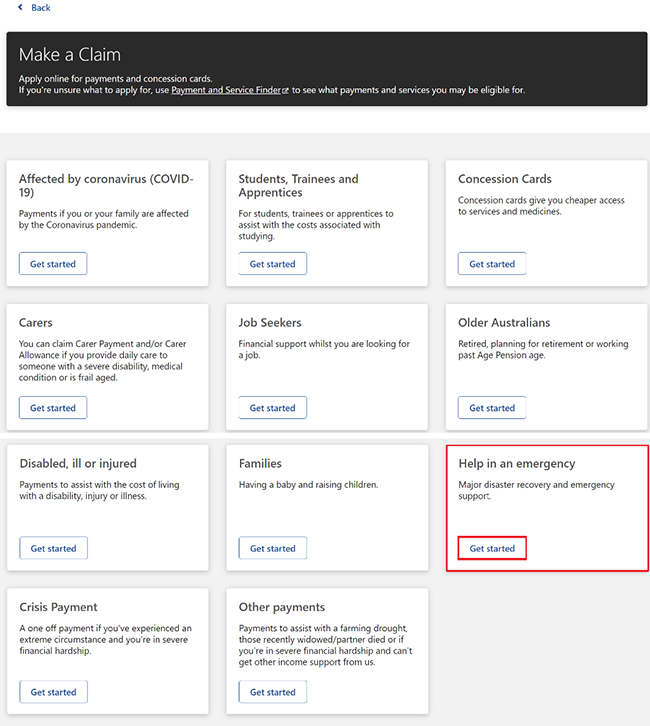Begin an Older Australians claim
The image size is (650, 726).
coord(492,407)
